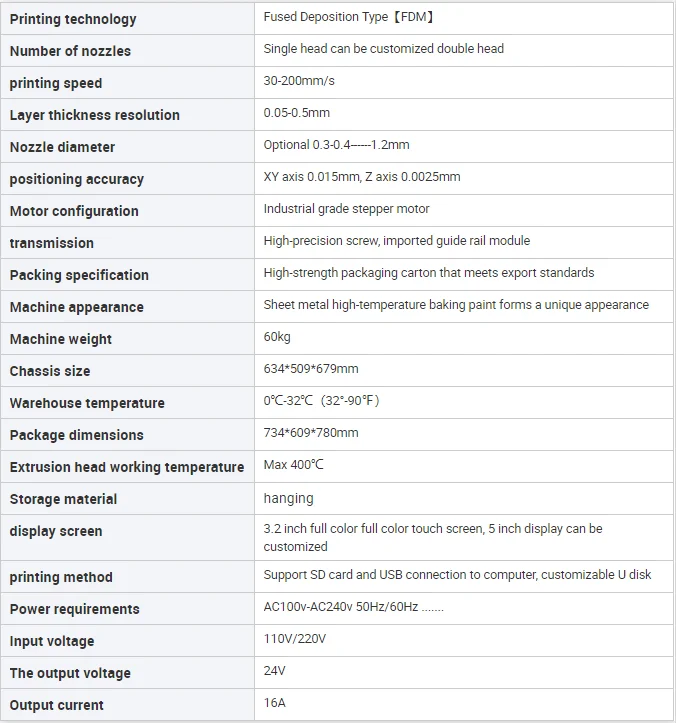Click the Input voltage 110V/220V value
This screenshot has width=676, height=723.
[x=294, y=639]
